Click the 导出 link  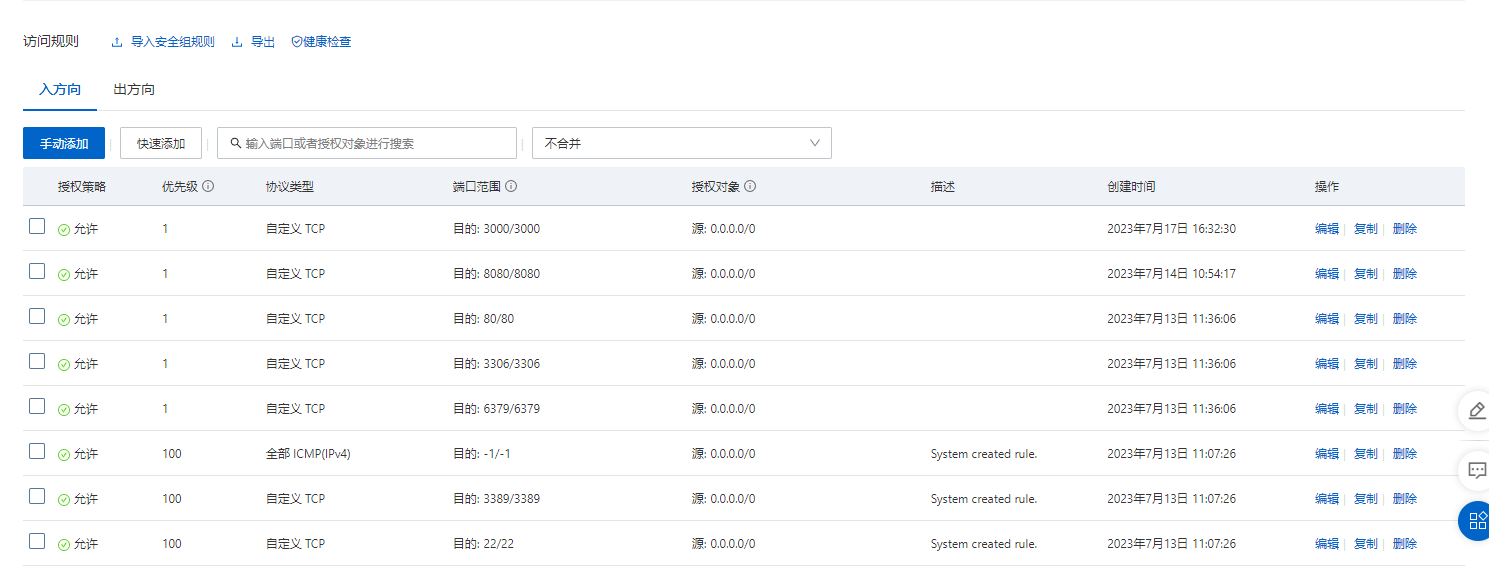pos(263,42)
